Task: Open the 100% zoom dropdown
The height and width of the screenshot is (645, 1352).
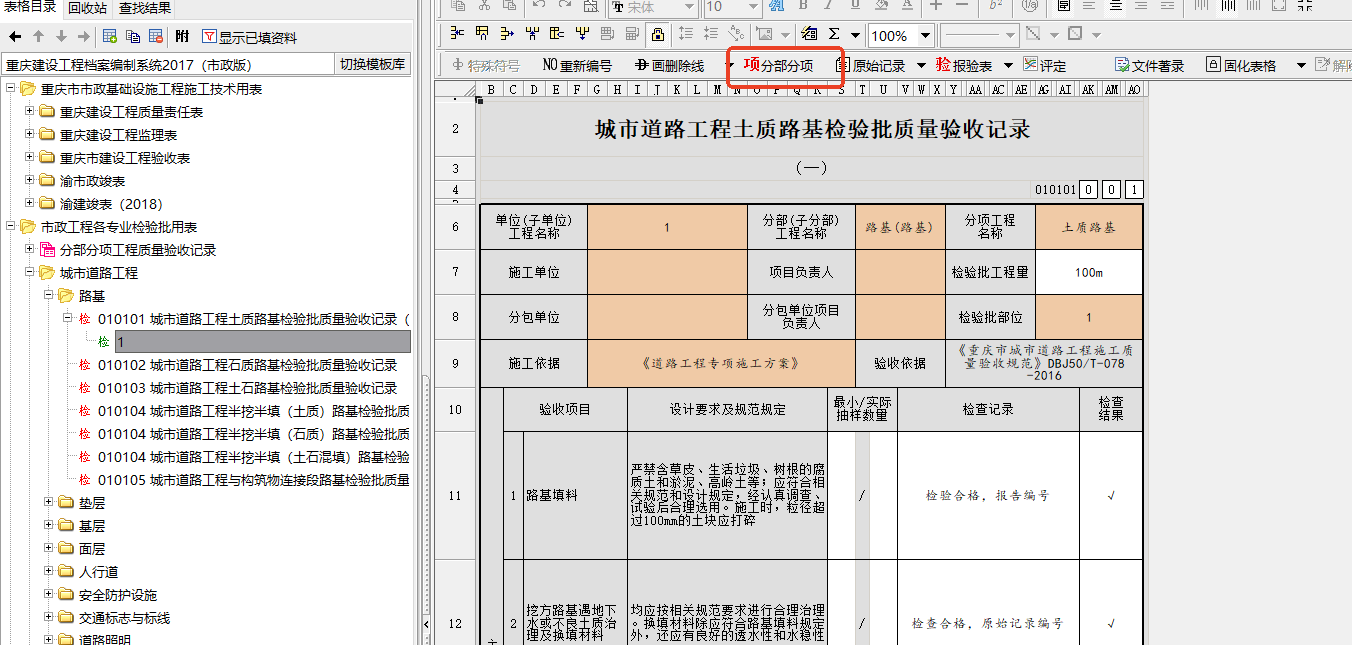Action: point(925,36)
